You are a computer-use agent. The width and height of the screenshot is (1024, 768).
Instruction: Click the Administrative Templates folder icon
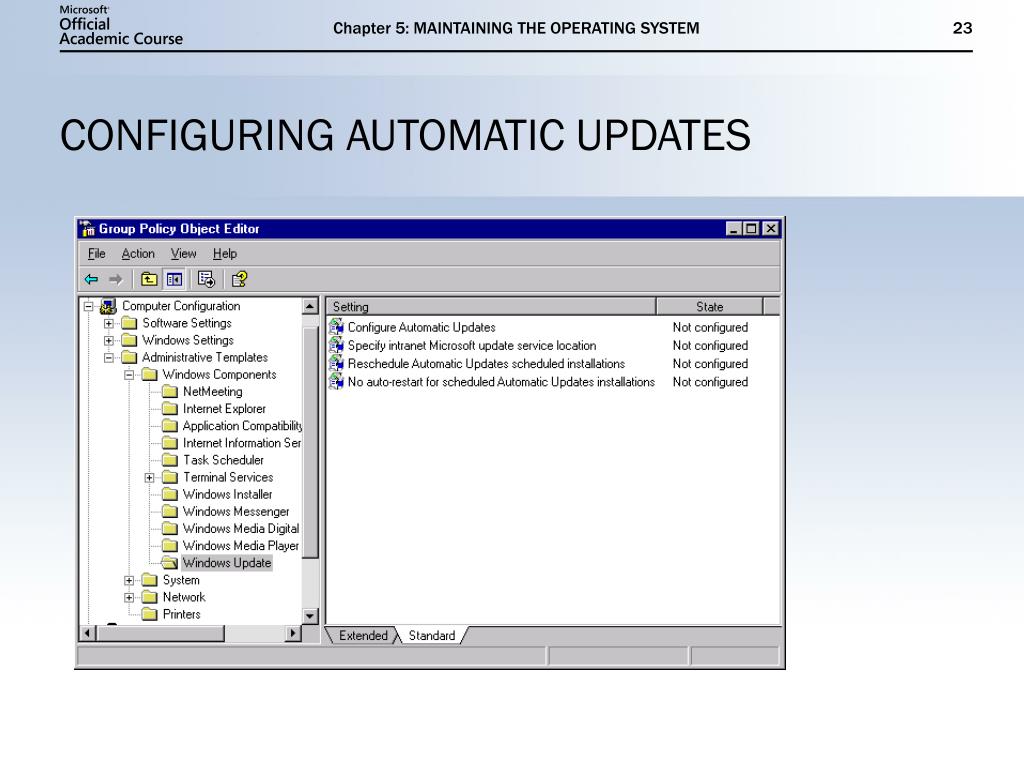coord(129,357)
